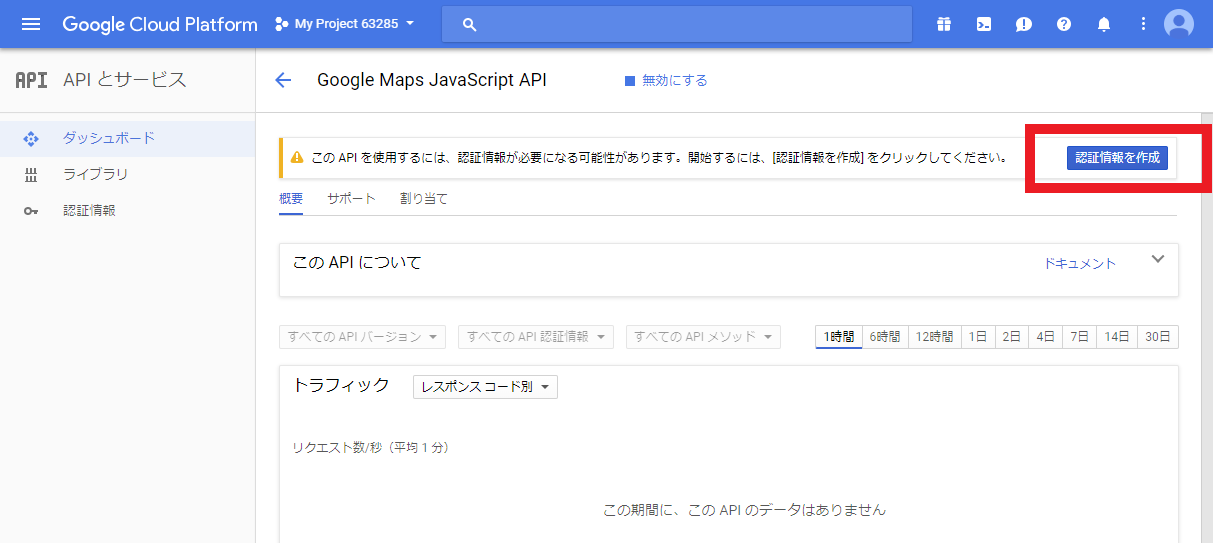
Task: Activate the Cloud Shell terminal icon
Action: 984,24
